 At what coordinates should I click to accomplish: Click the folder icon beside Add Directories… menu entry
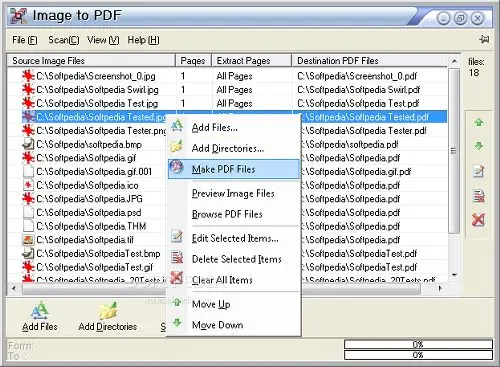coord(177,146)
